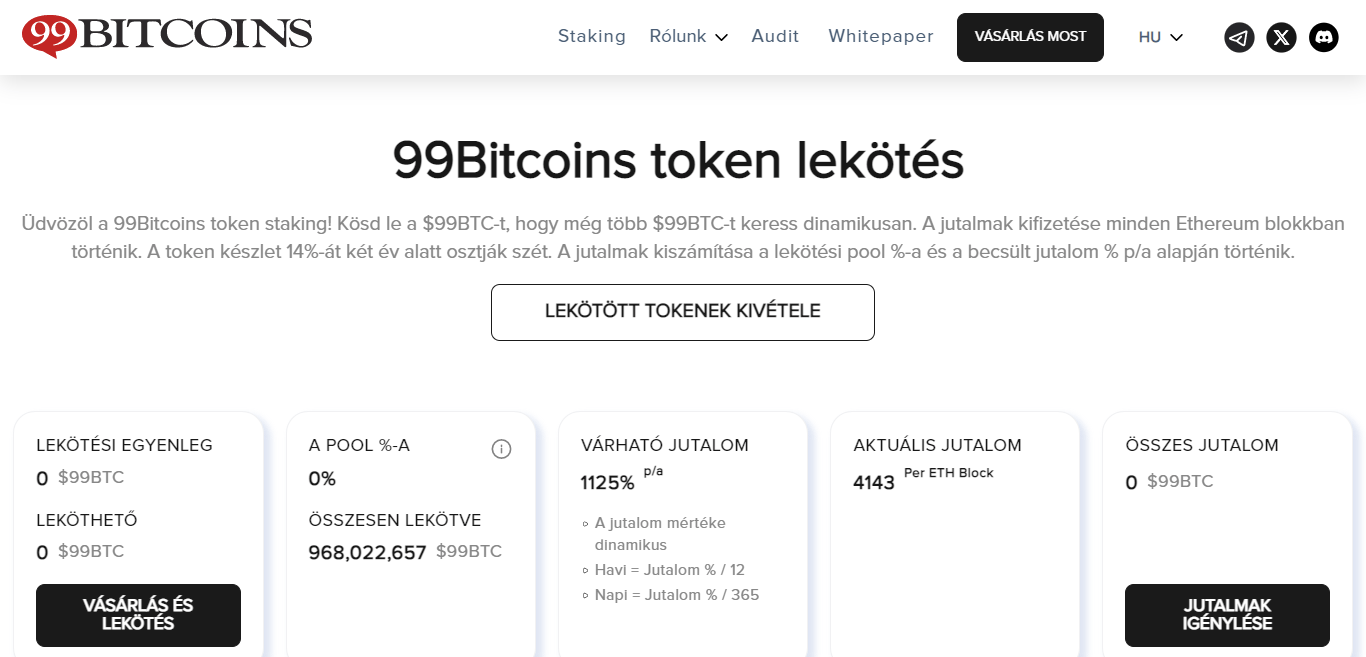
Task: Go to the Staking menu item
Action: [x=592, y=37]
